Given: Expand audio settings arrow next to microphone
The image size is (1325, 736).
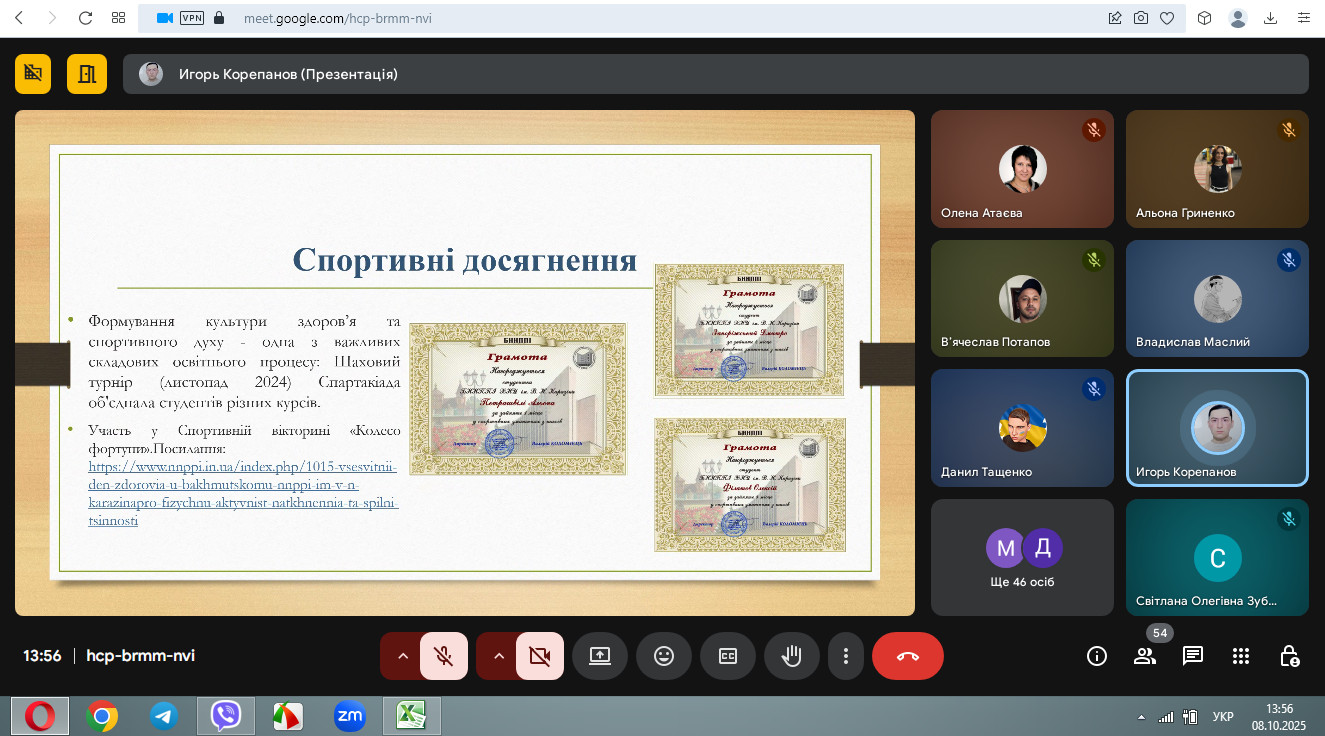Looking at the screenshot, I should (x=402, y=656).
